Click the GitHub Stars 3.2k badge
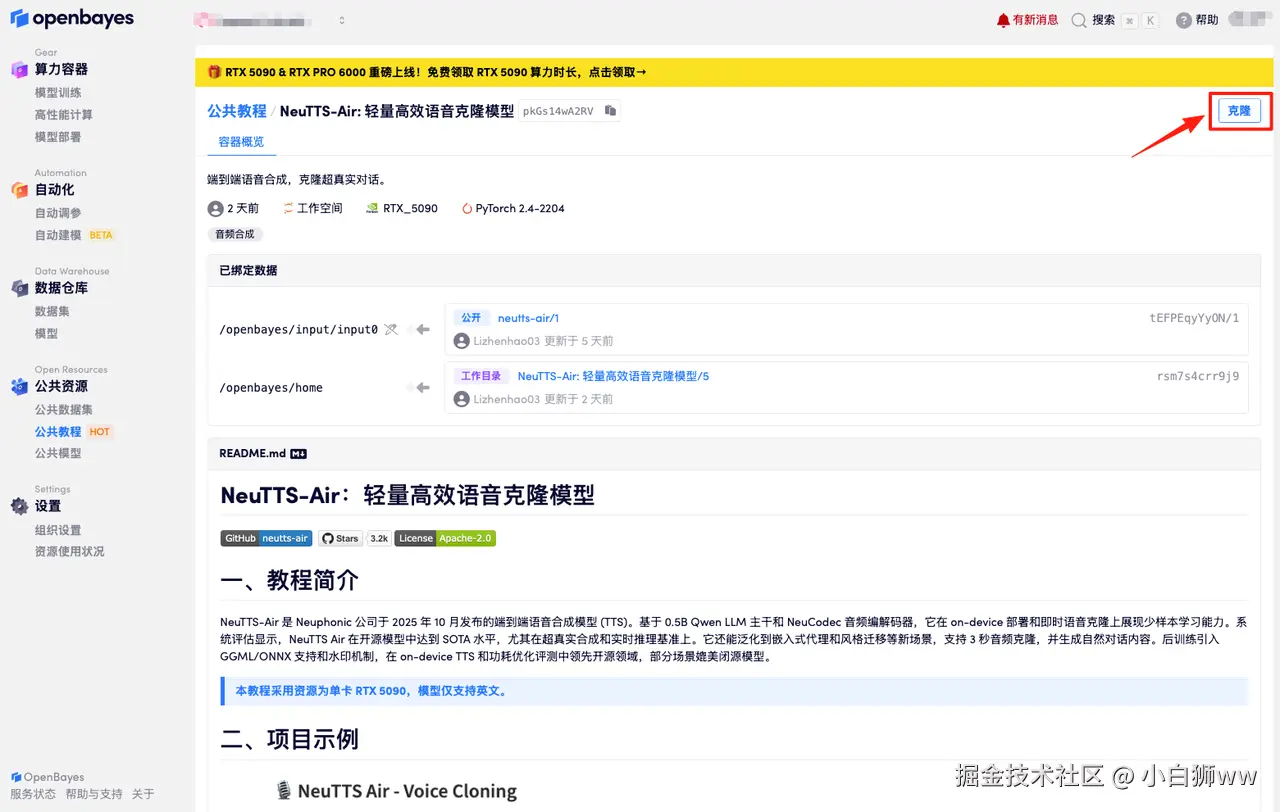Viewport: 1280px width, 812px height. click(x=355, y=538)
